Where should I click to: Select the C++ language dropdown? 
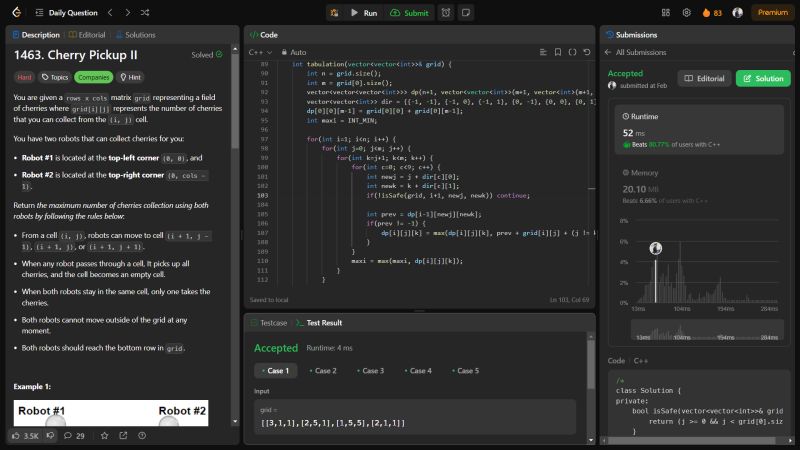coord(260,52)
